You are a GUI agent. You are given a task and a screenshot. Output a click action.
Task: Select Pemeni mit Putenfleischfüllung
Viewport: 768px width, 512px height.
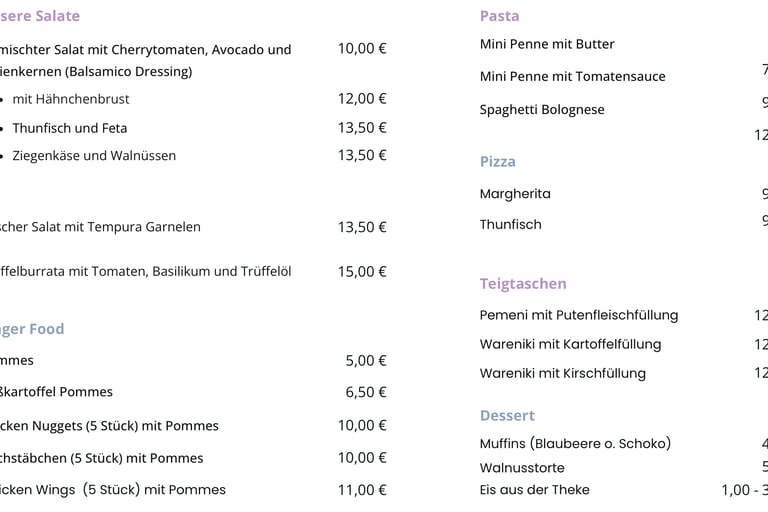point(579,315)
